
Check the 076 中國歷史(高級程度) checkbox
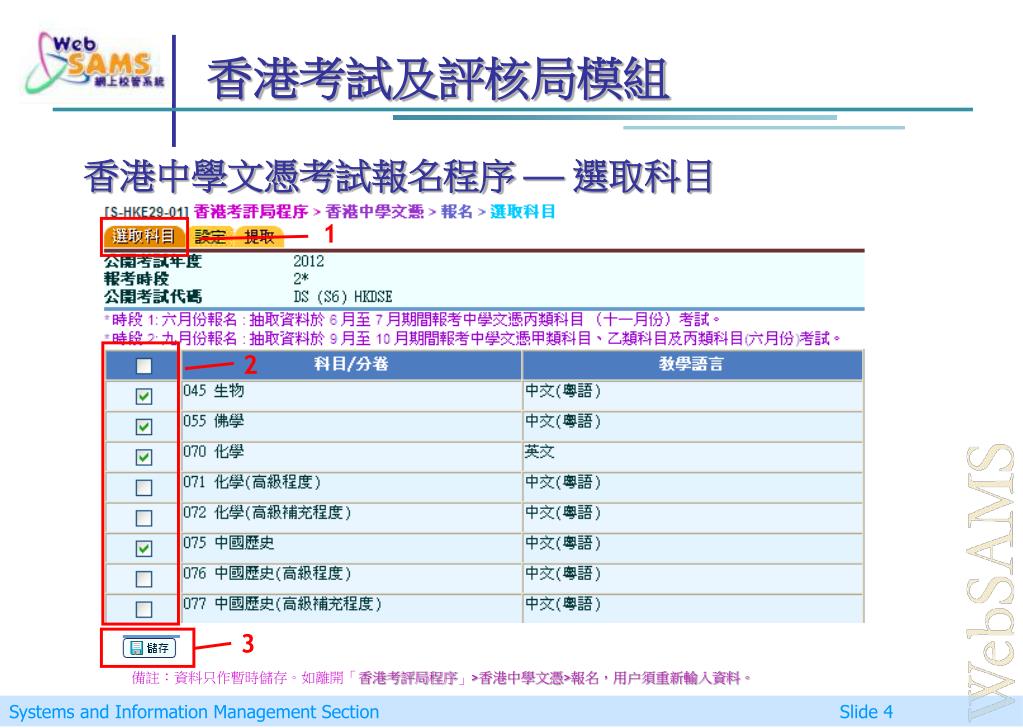point(144,579)
